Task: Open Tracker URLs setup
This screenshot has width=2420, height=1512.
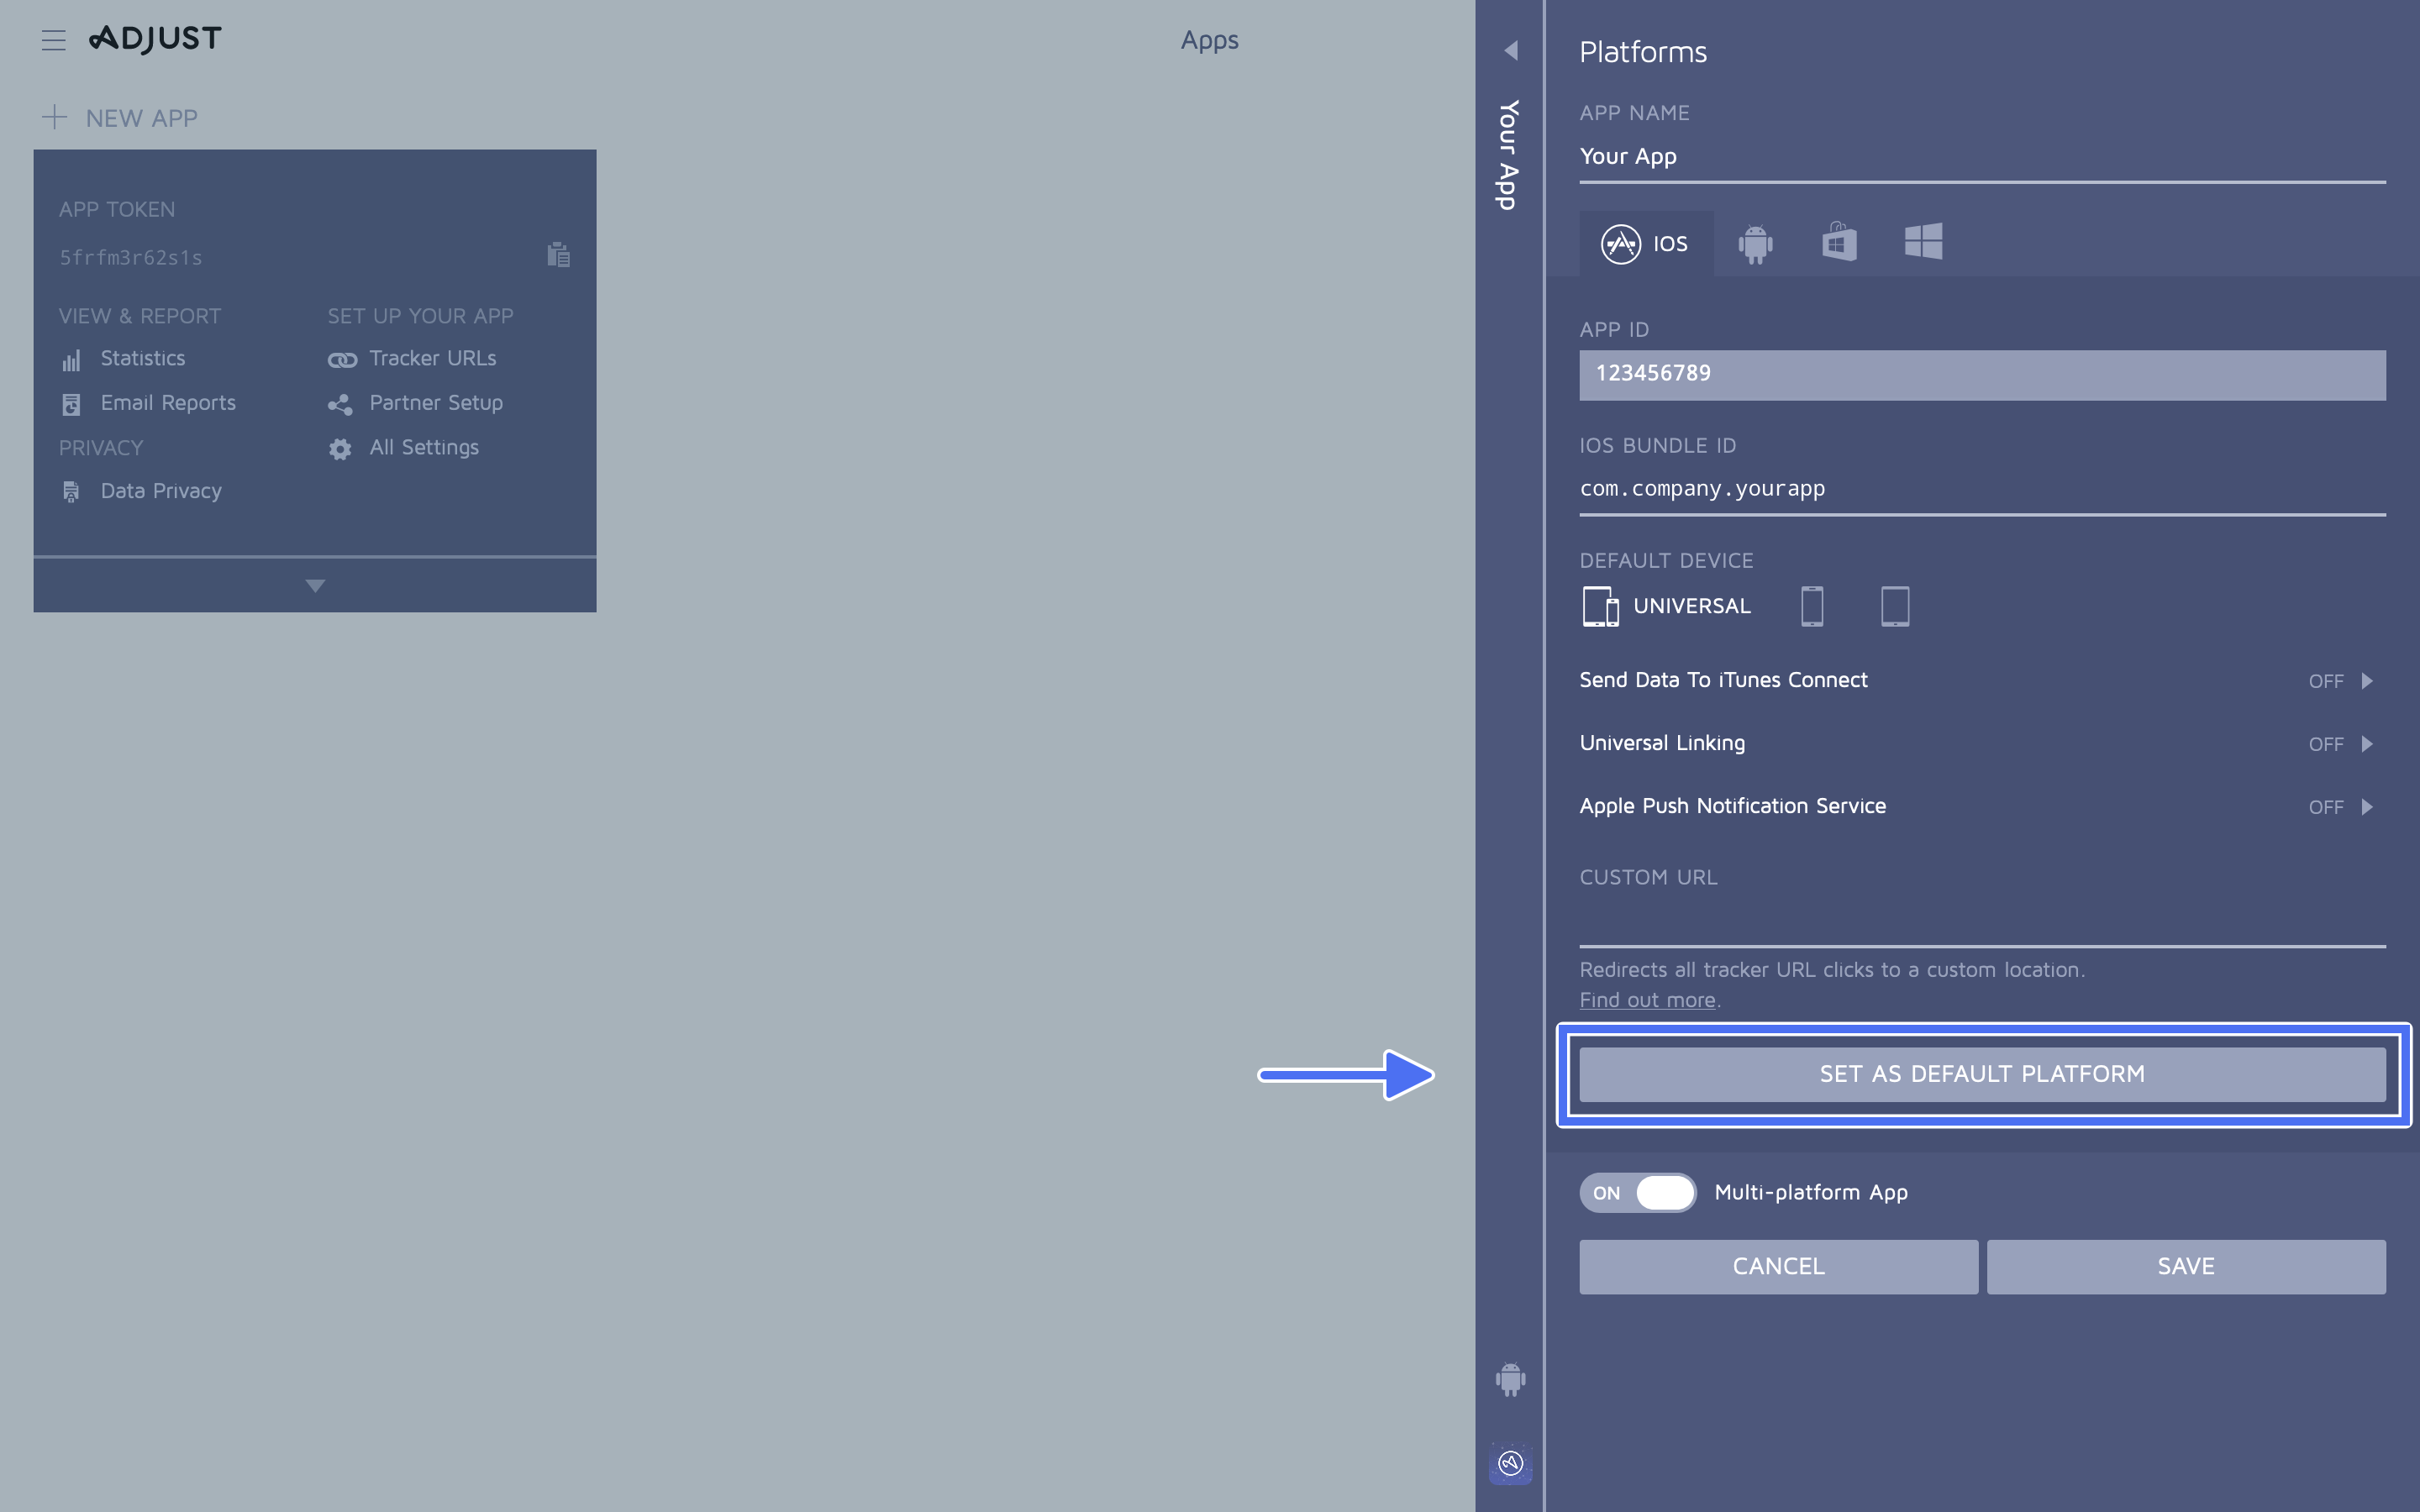Action: [433, 358]
